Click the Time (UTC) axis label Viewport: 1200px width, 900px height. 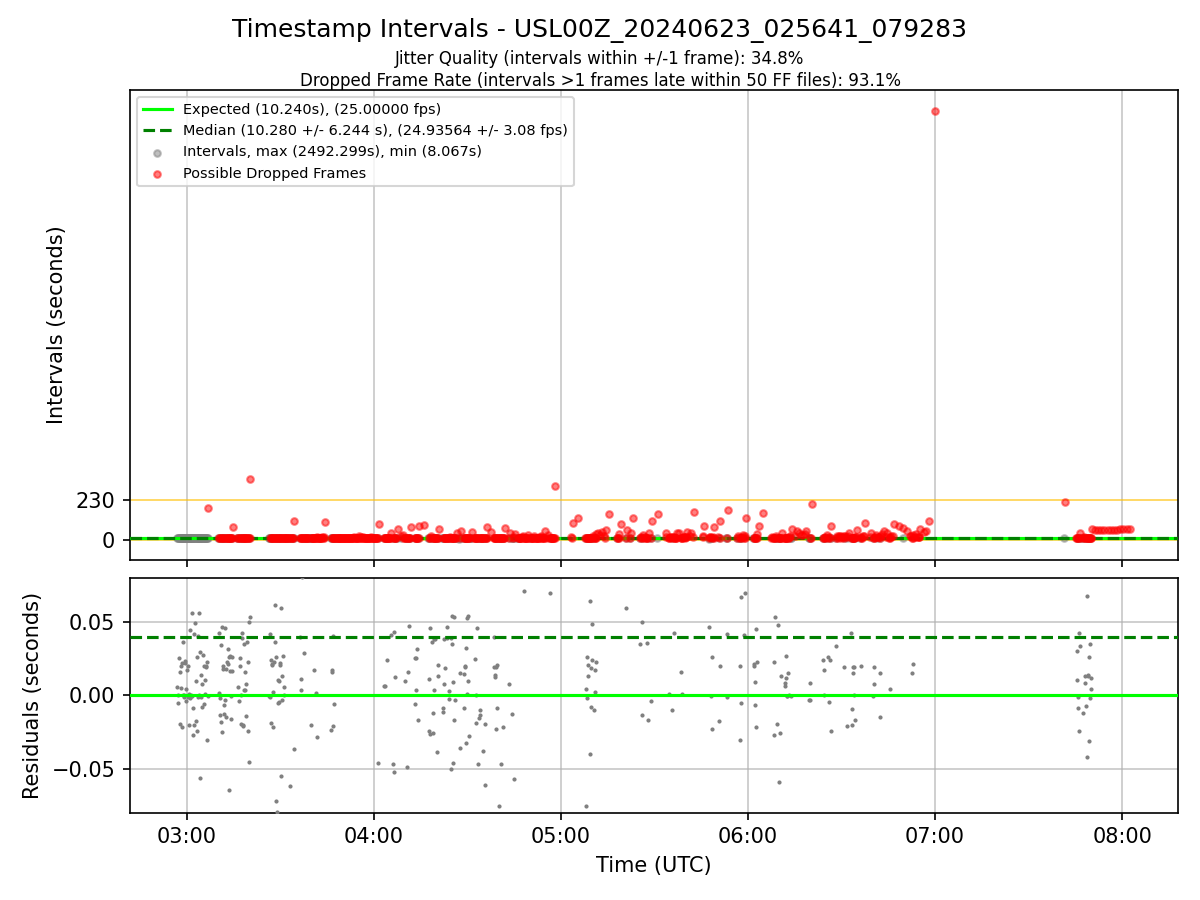(654, 865)
